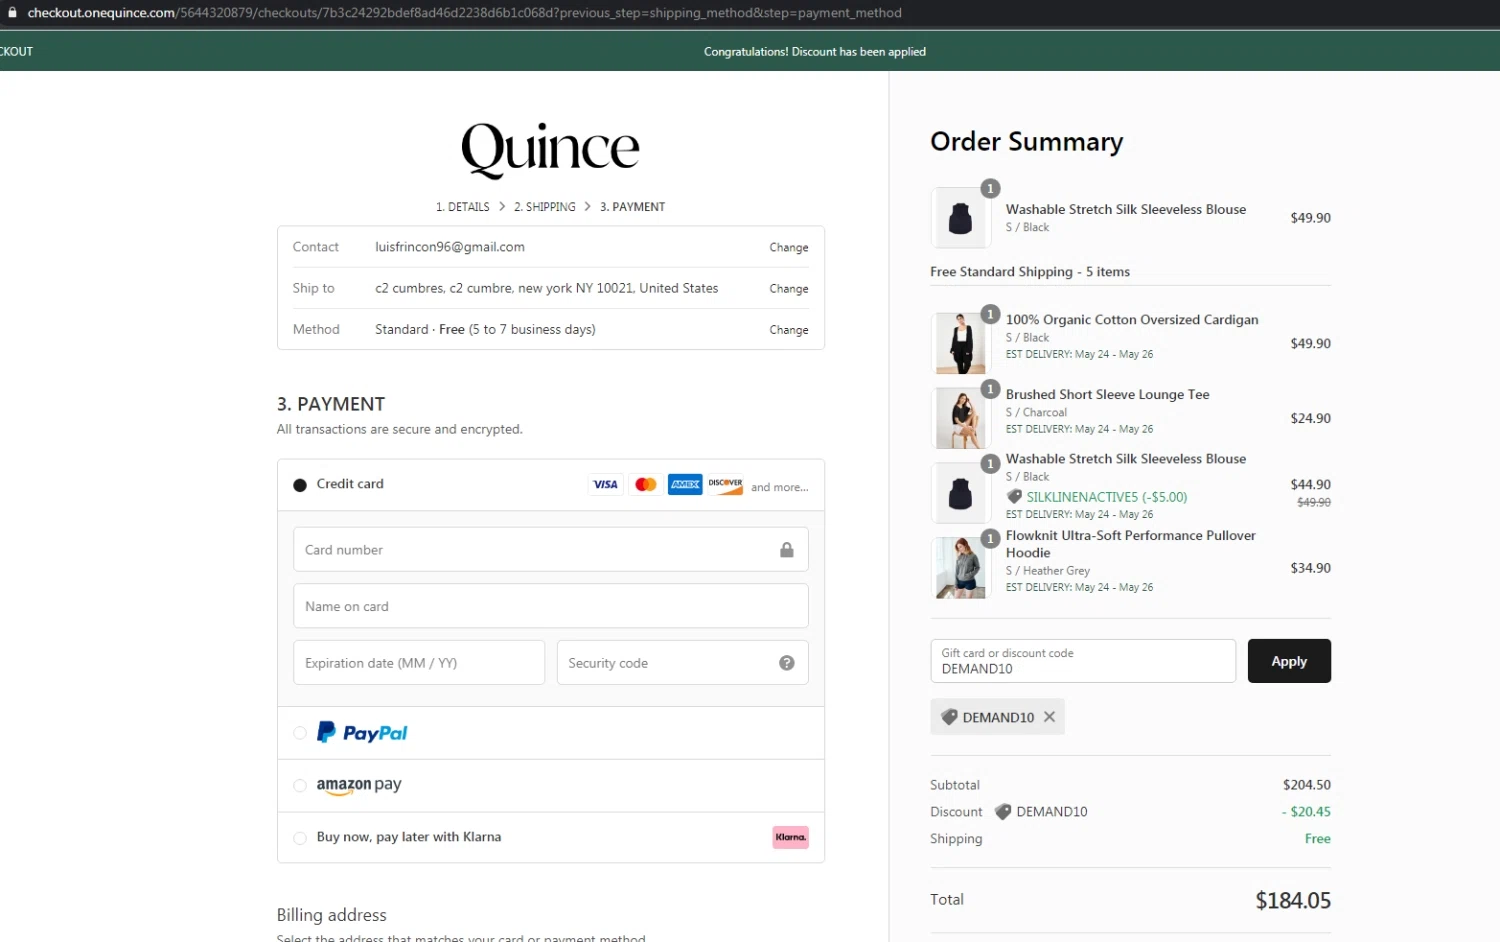Click chevron between Details and Shipping
Viewport: 1500px width, 942px height.
tap(502, 207)
